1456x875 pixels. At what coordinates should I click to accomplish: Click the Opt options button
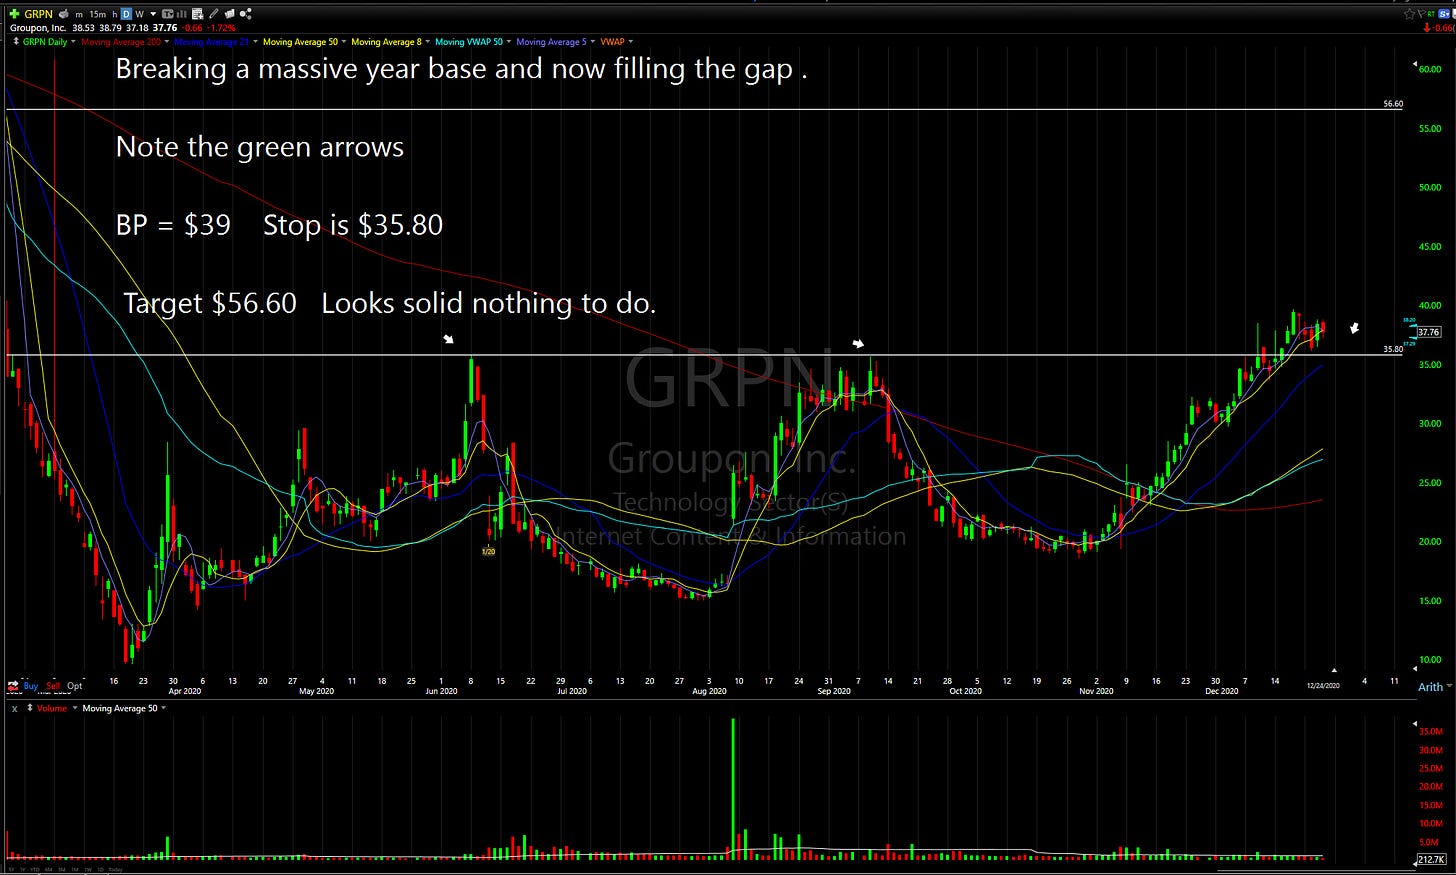tap(75, 686)
